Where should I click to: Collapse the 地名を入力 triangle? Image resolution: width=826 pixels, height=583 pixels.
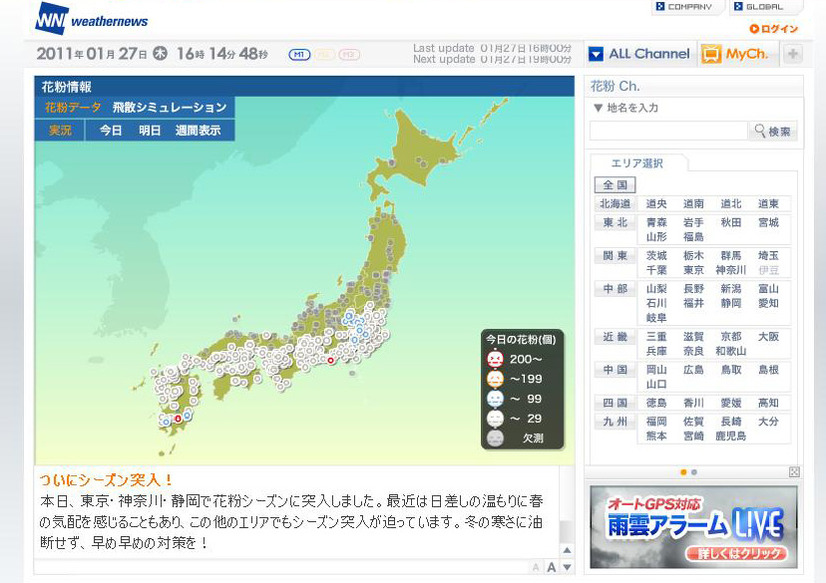[598, 108]
